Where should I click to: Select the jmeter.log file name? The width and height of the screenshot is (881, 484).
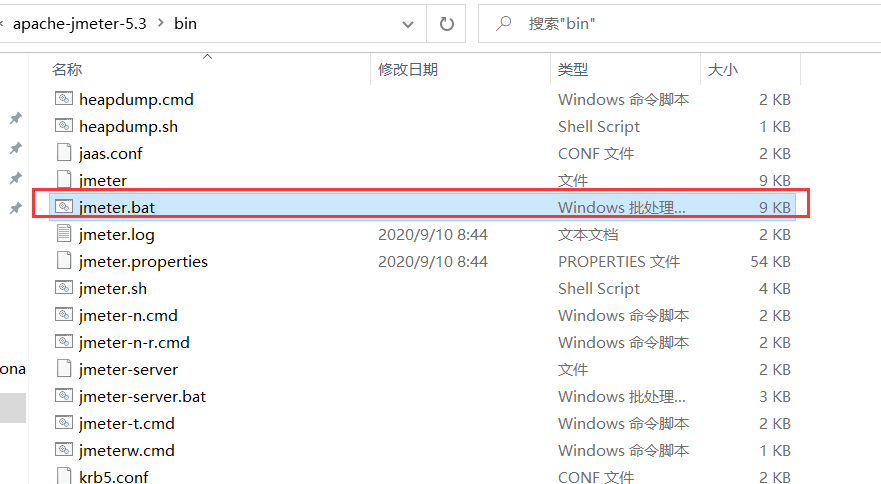tap(116, 234)
